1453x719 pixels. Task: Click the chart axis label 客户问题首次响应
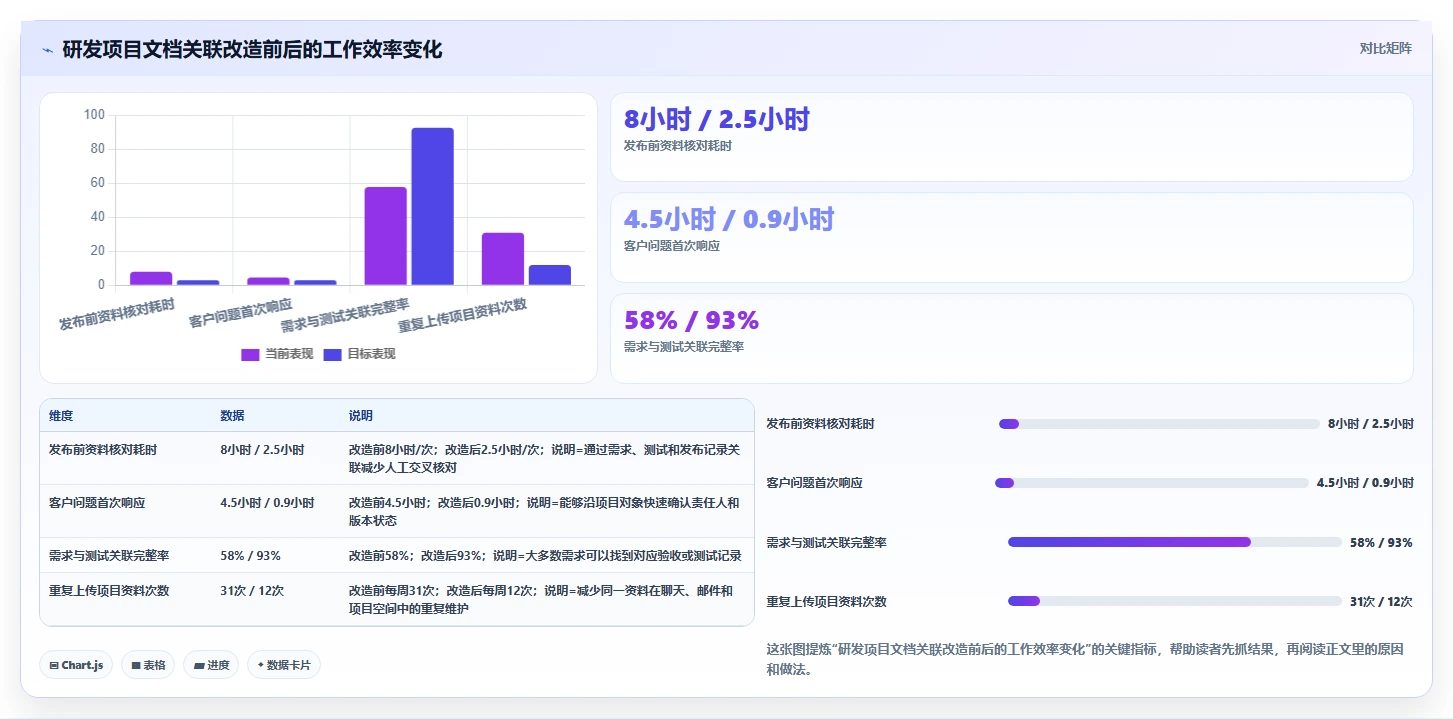[x=241, y=313]
